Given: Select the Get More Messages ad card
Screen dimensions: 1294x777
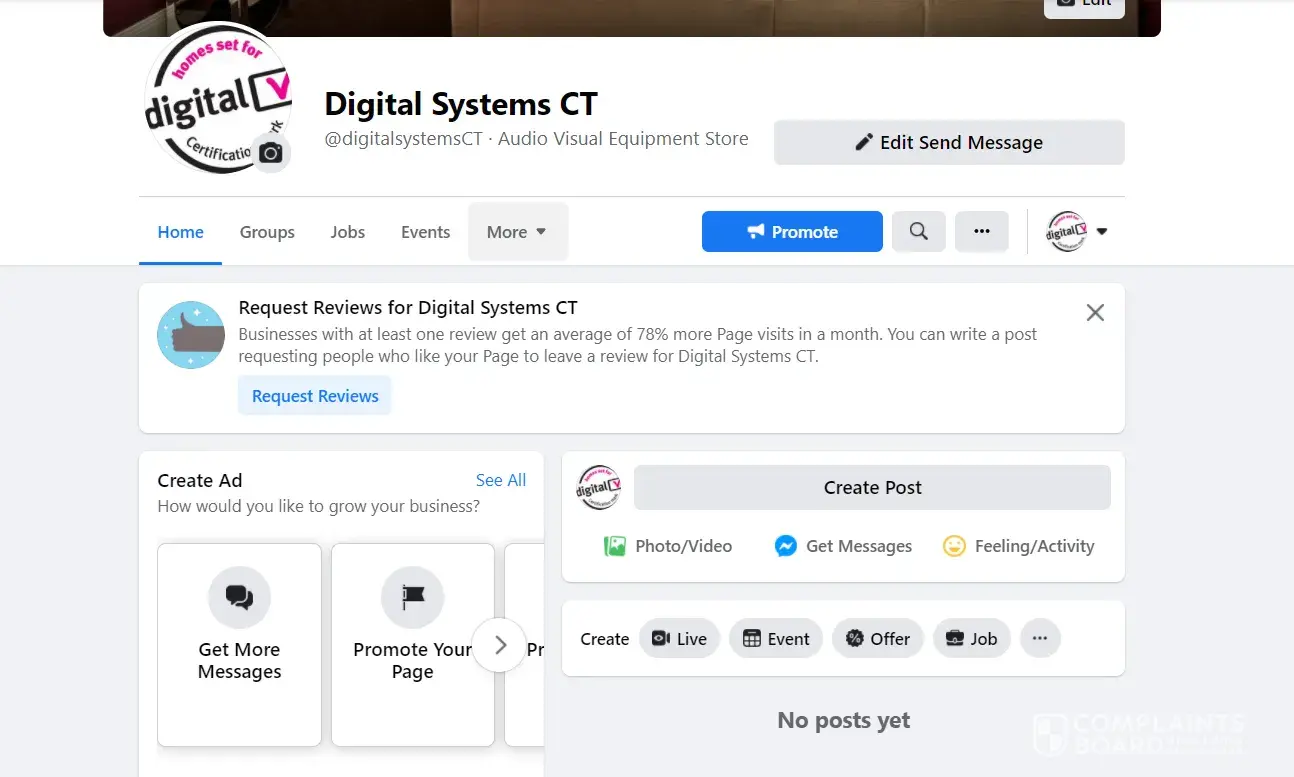Looking at the screenshot, I should [x=239, y=645].
